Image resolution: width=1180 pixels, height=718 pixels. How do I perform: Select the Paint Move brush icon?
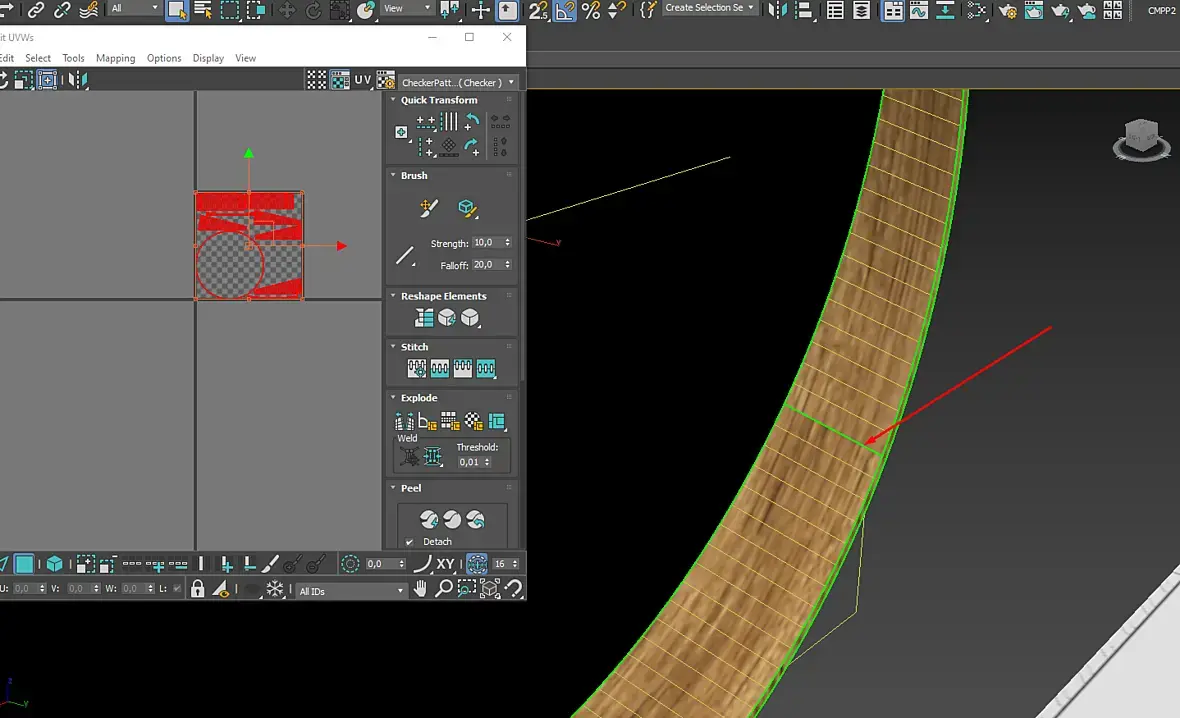428,208
